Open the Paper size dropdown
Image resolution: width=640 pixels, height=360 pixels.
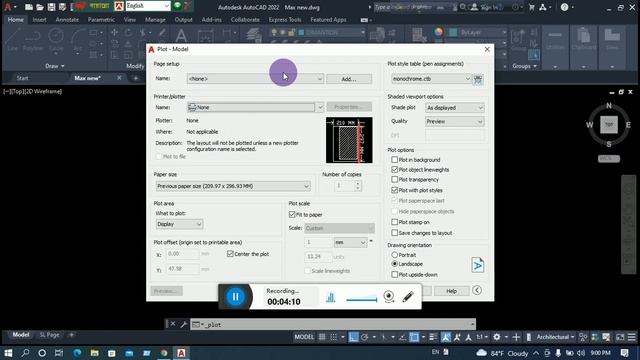click(233, 186)
